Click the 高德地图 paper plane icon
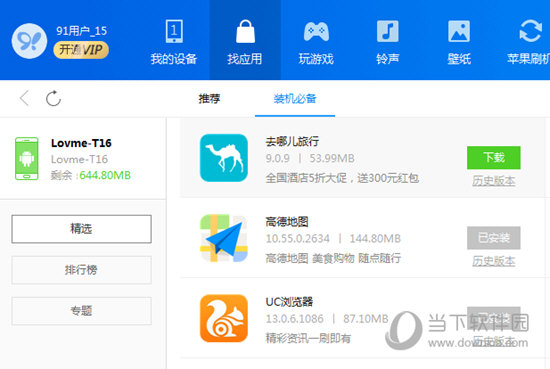Viewport: 550px width, 369px height. pyautogui.click(x=224, y=238)
